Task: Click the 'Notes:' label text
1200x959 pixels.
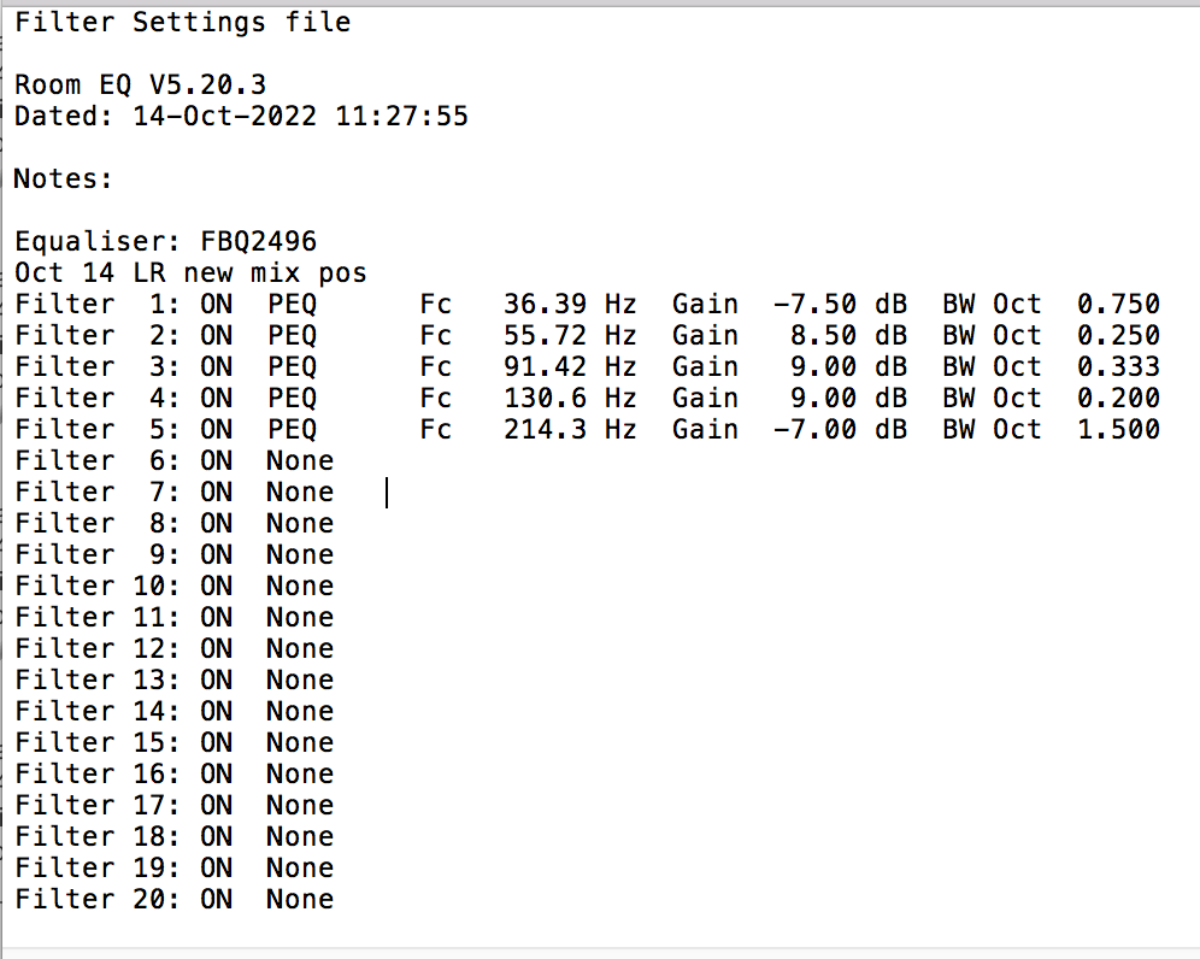Action: [x=64, y=179]
